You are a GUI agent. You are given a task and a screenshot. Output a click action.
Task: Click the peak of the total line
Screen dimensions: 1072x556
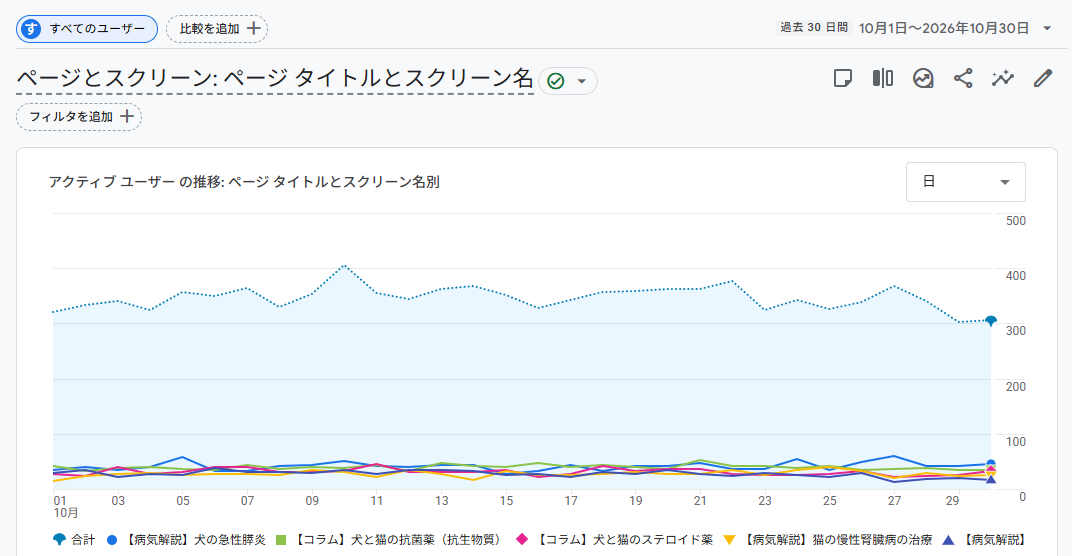tap(345, 265)
